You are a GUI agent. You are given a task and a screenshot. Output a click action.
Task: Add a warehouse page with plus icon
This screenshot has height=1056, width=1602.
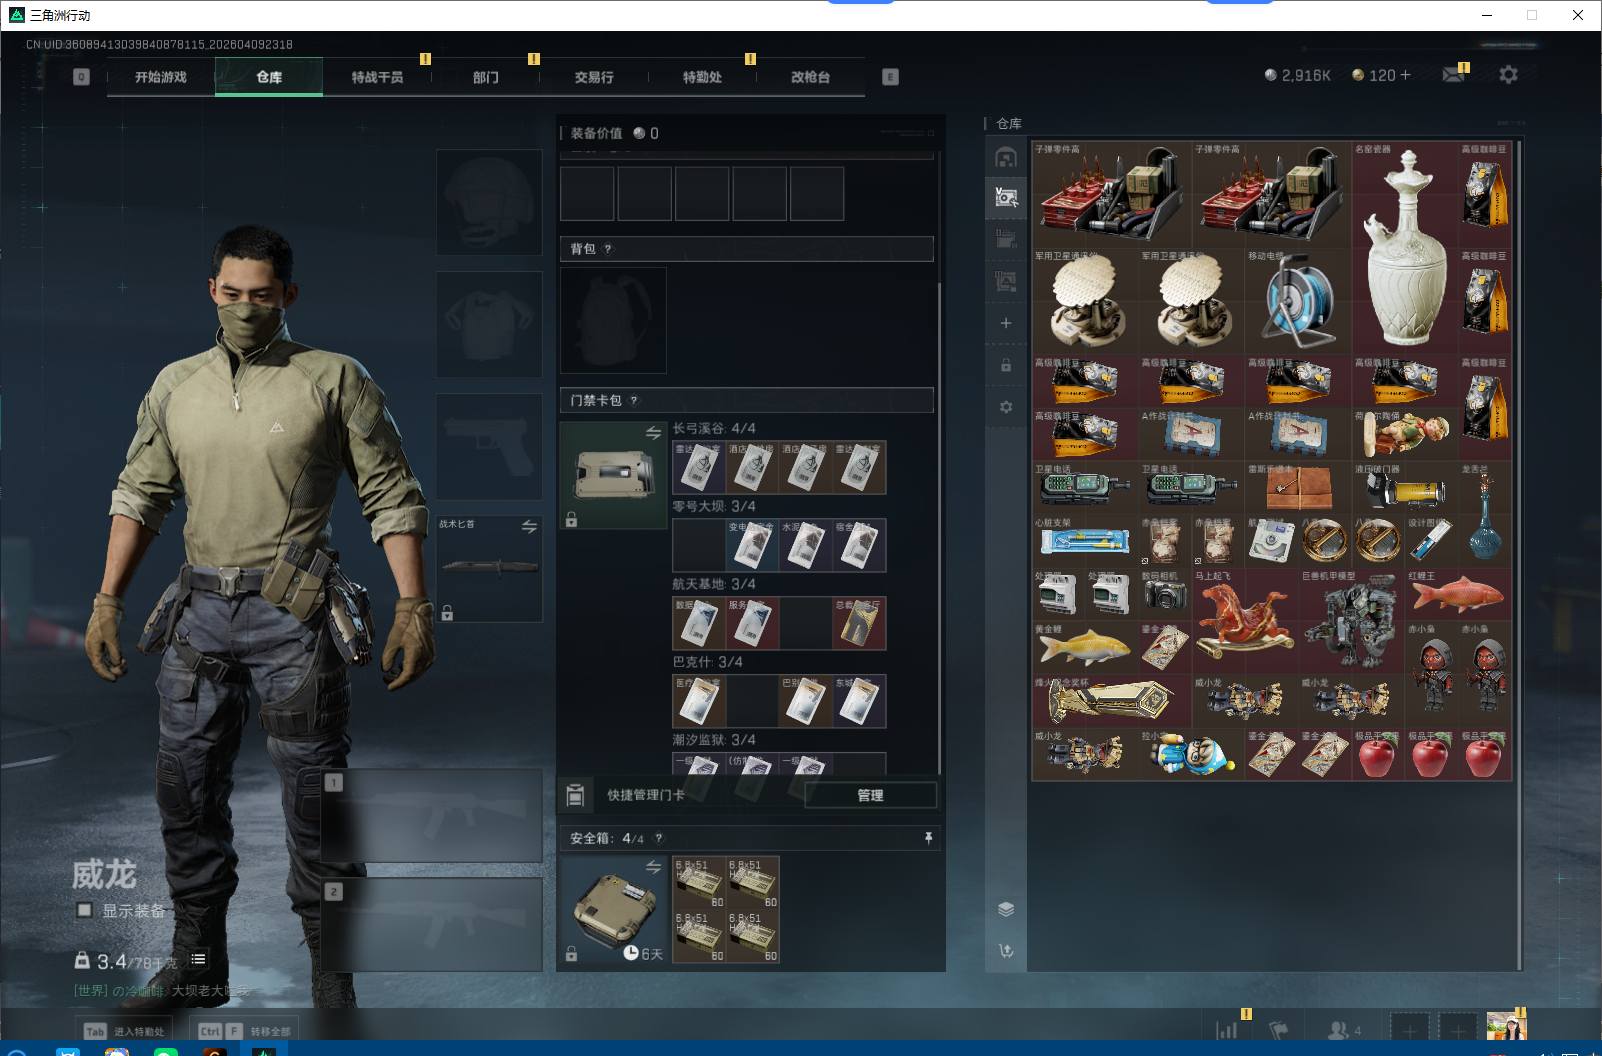click(1006, 323)
